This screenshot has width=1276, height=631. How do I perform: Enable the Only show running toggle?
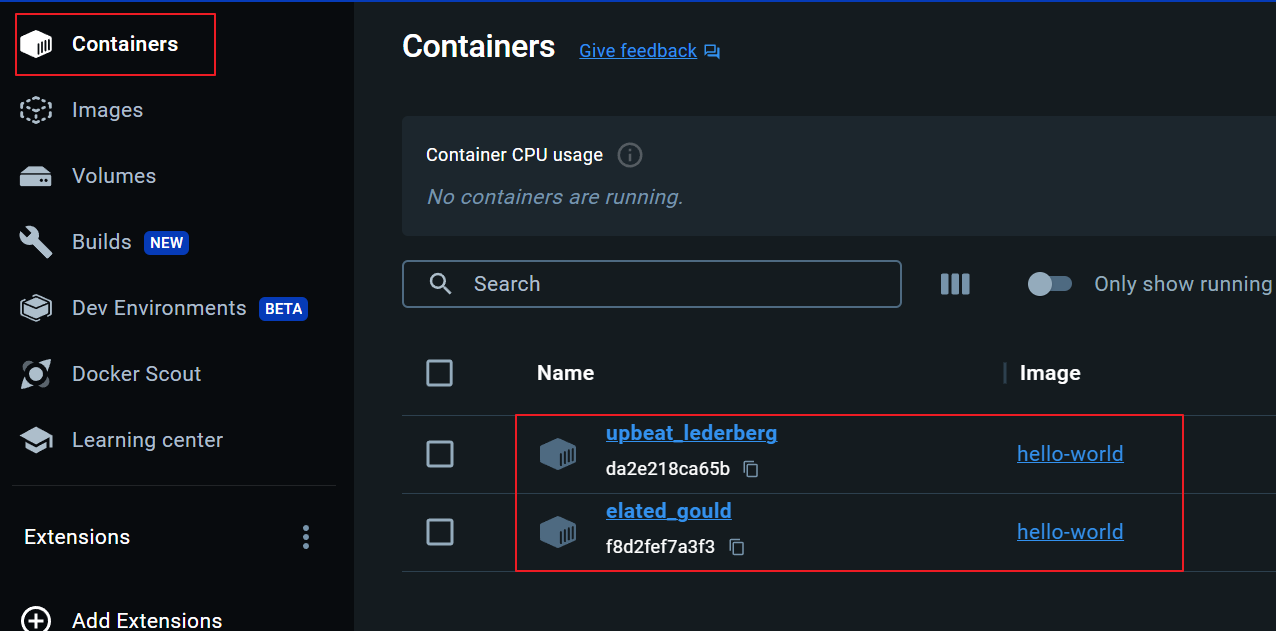[1050, 284]
